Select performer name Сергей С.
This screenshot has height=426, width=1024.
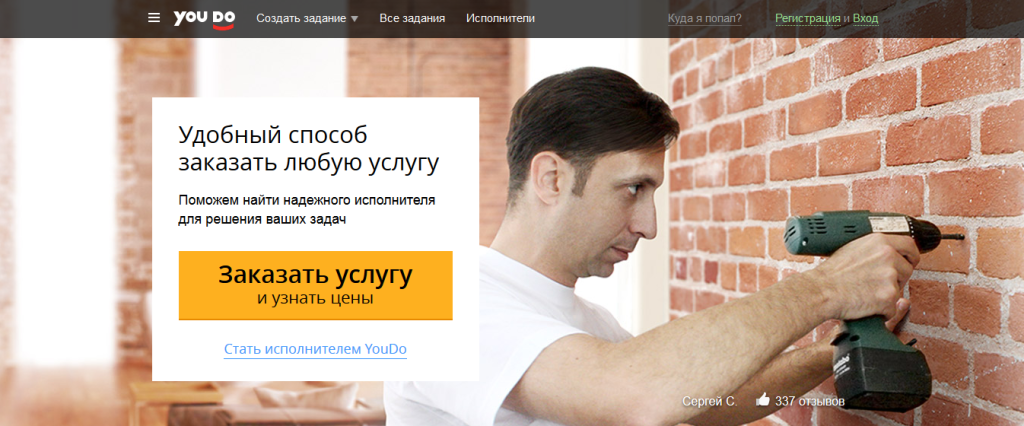(710, 401)
